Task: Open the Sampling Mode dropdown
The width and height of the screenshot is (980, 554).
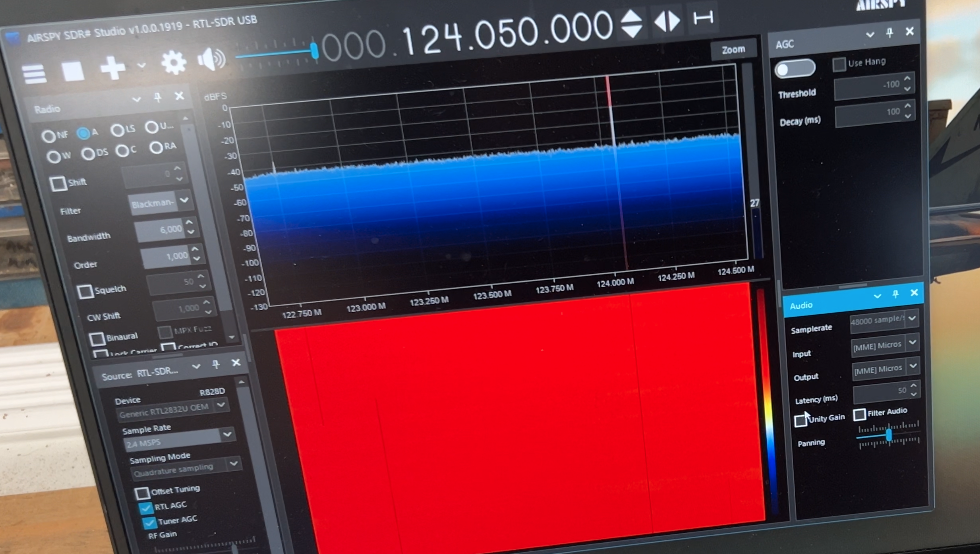Action: tap(185, 467)
